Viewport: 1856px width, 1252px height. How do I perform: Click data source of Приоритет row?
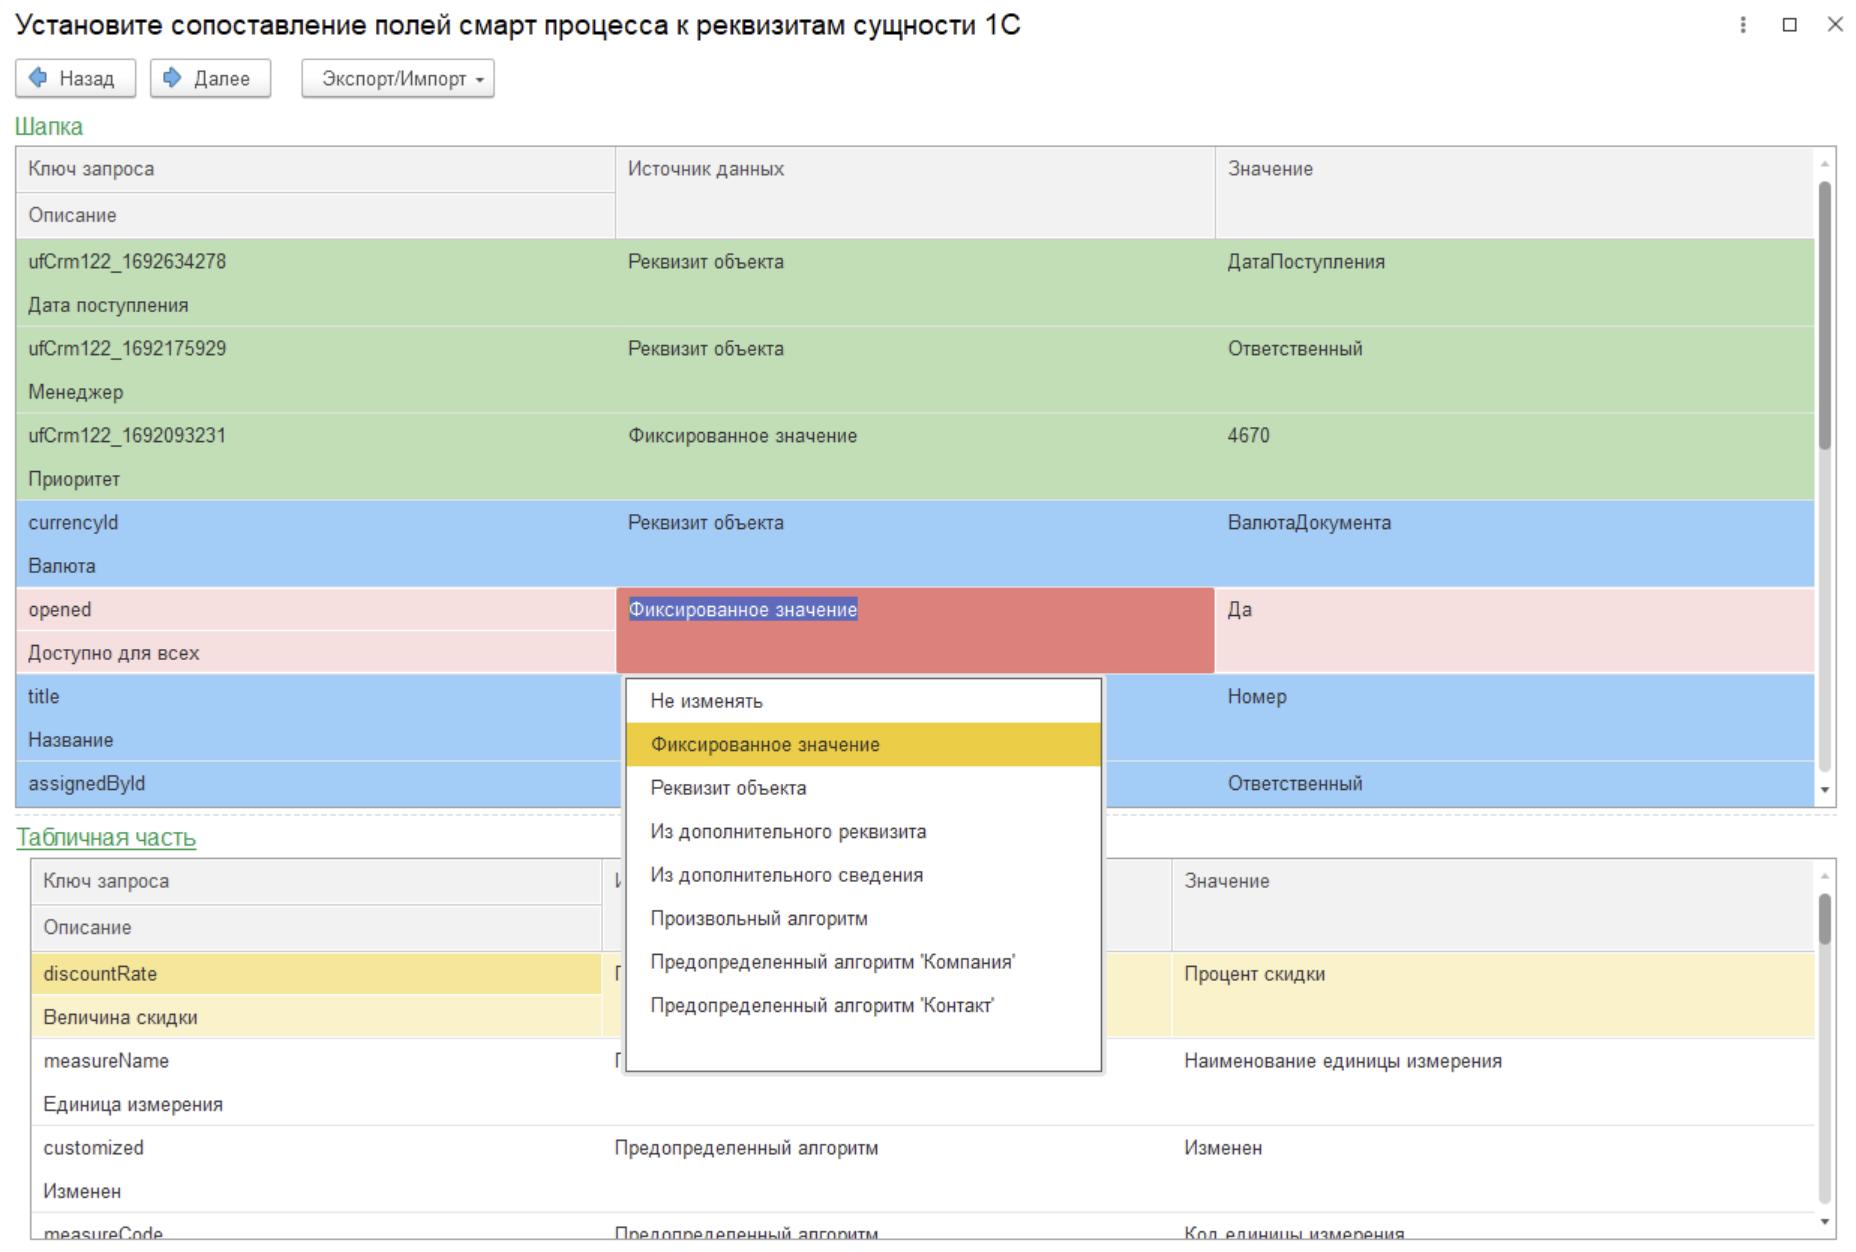tap(915, 457)
